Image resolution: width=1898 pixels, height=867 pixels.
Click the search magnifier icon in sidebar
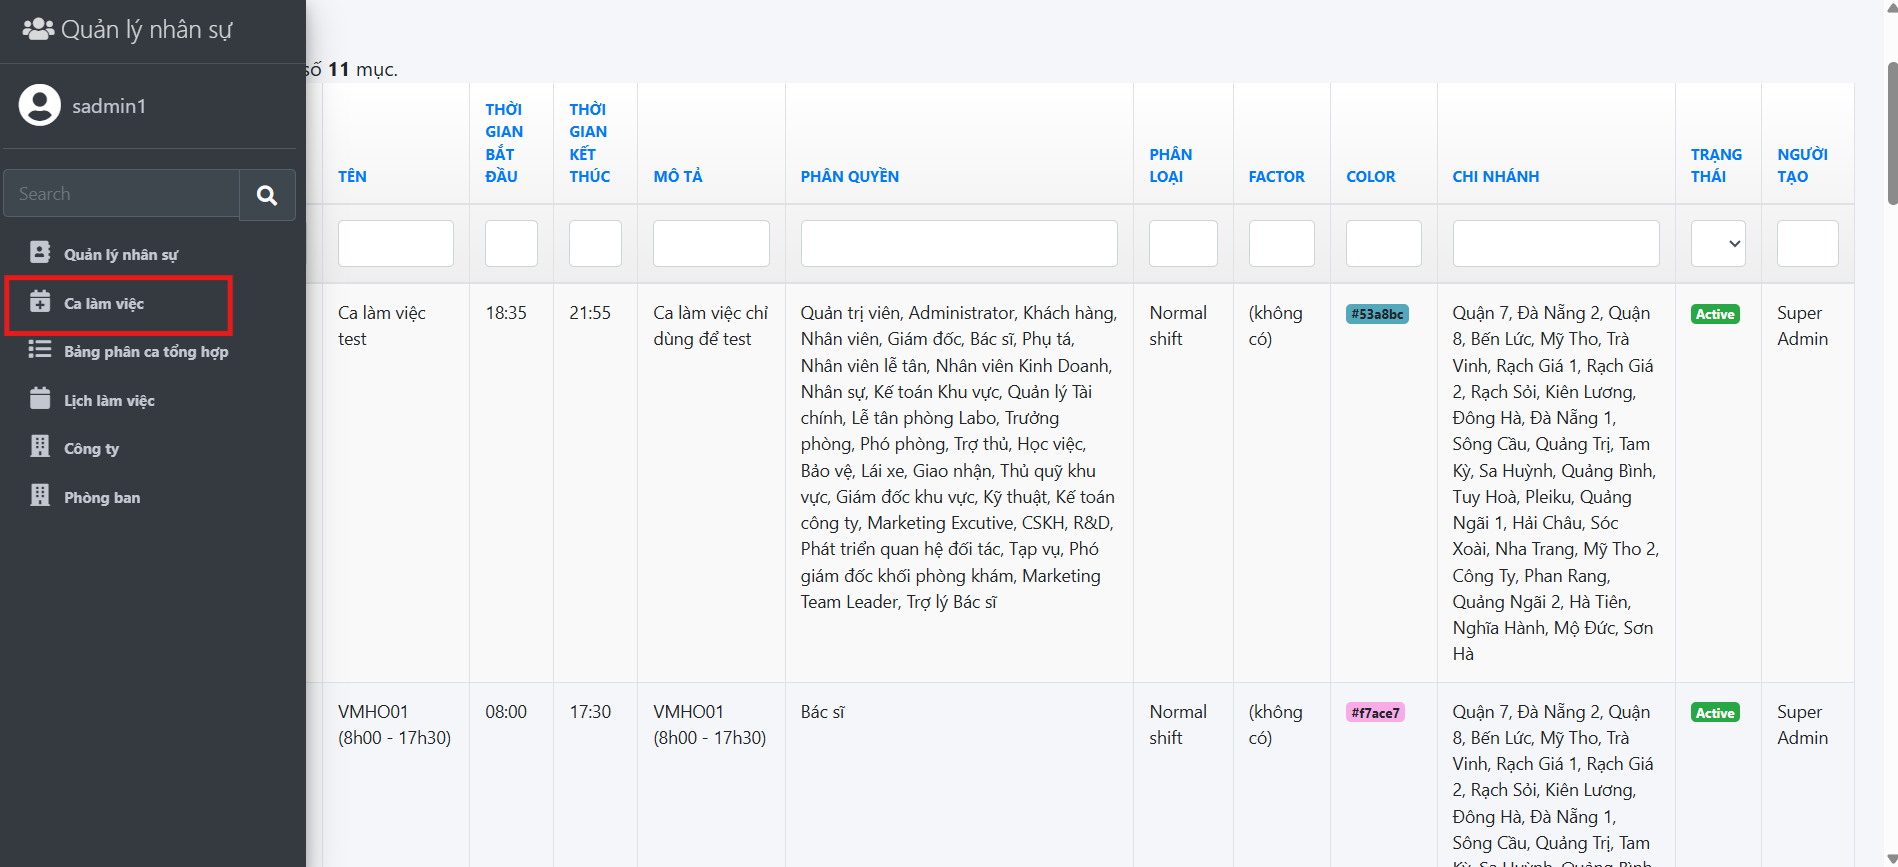click(267, 195)
